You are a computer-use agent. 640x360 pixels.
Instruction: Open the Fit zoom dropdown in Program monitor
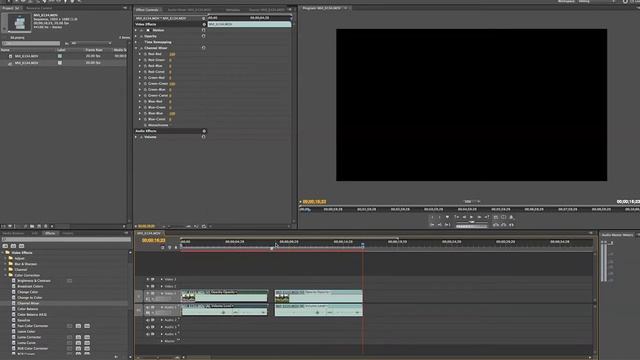[471, 201]
